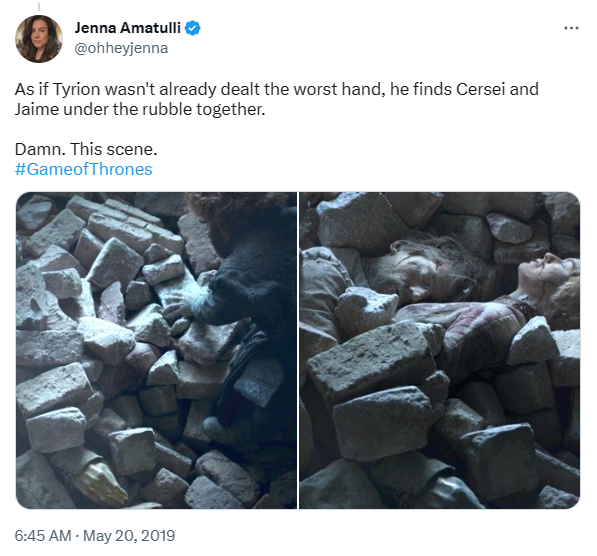Click the divider between the two photos
Viewport: 597px width, 556px height.
(x=298, y=350)
